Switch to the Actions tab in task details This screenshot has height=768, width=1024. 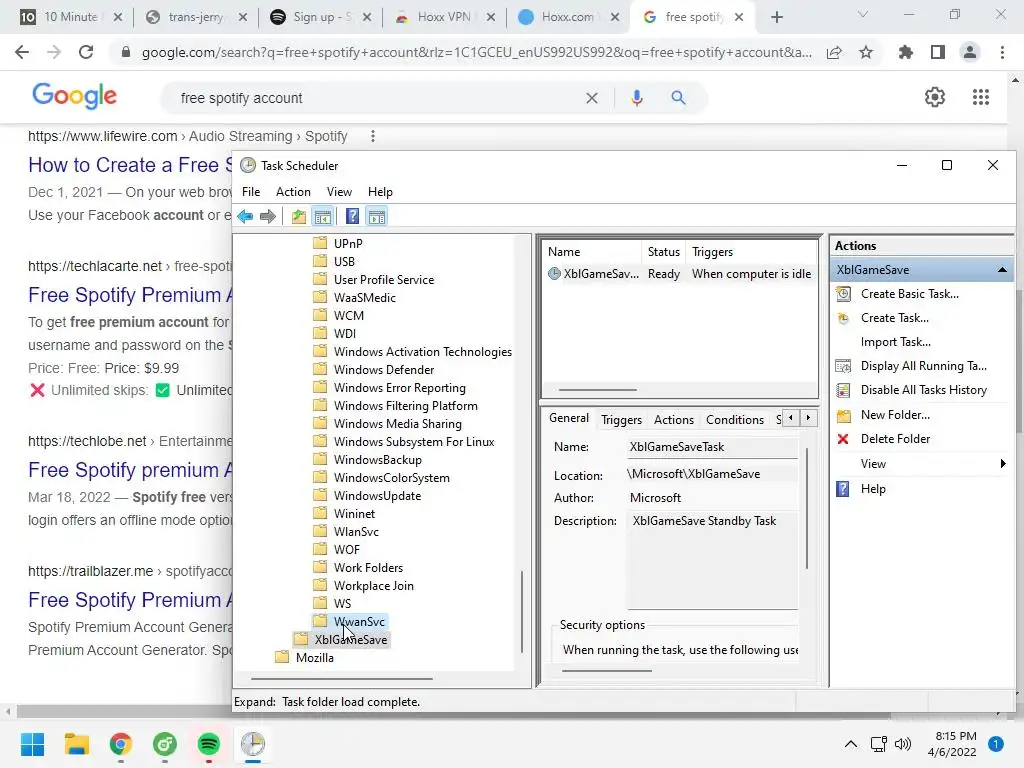[674, 420]
